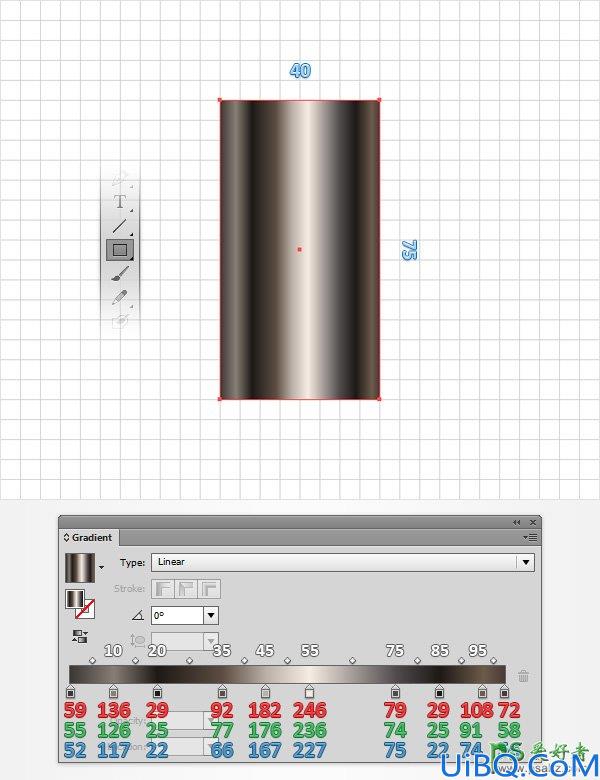Click the bottom-right anchor of rectangle
This screenshot has width=600, height=780.
[379, 398]
